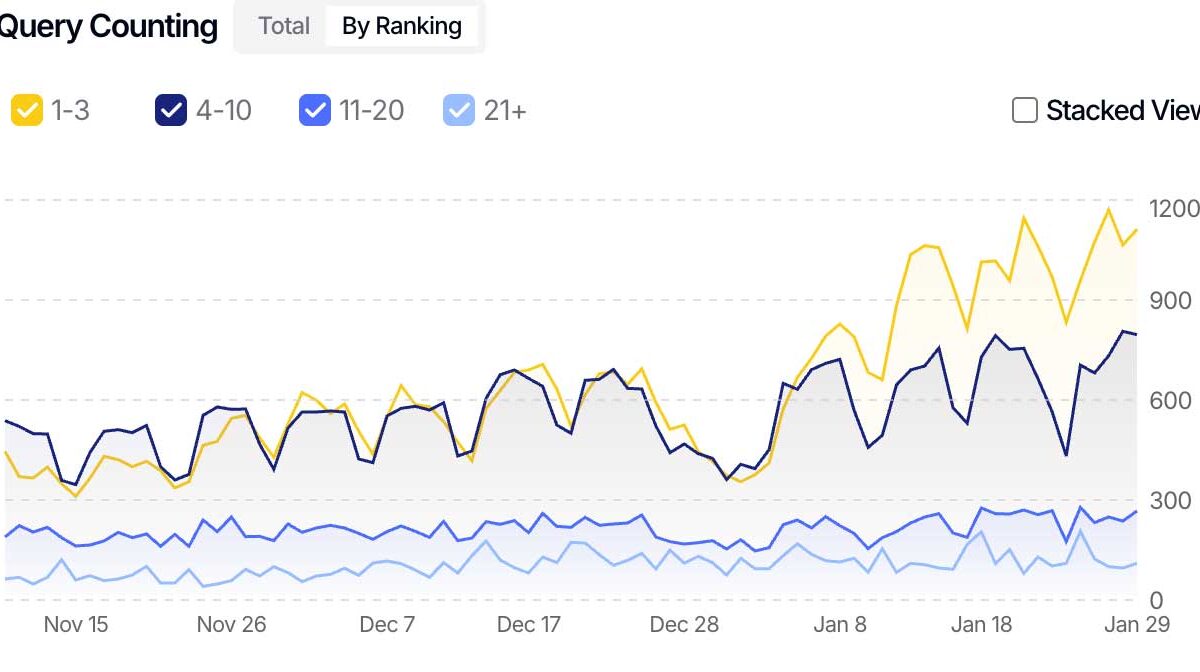This screenshot has width=1200, height=672.
Task: Click the 1-3 legend label text
Action: (x=70, y=110)
